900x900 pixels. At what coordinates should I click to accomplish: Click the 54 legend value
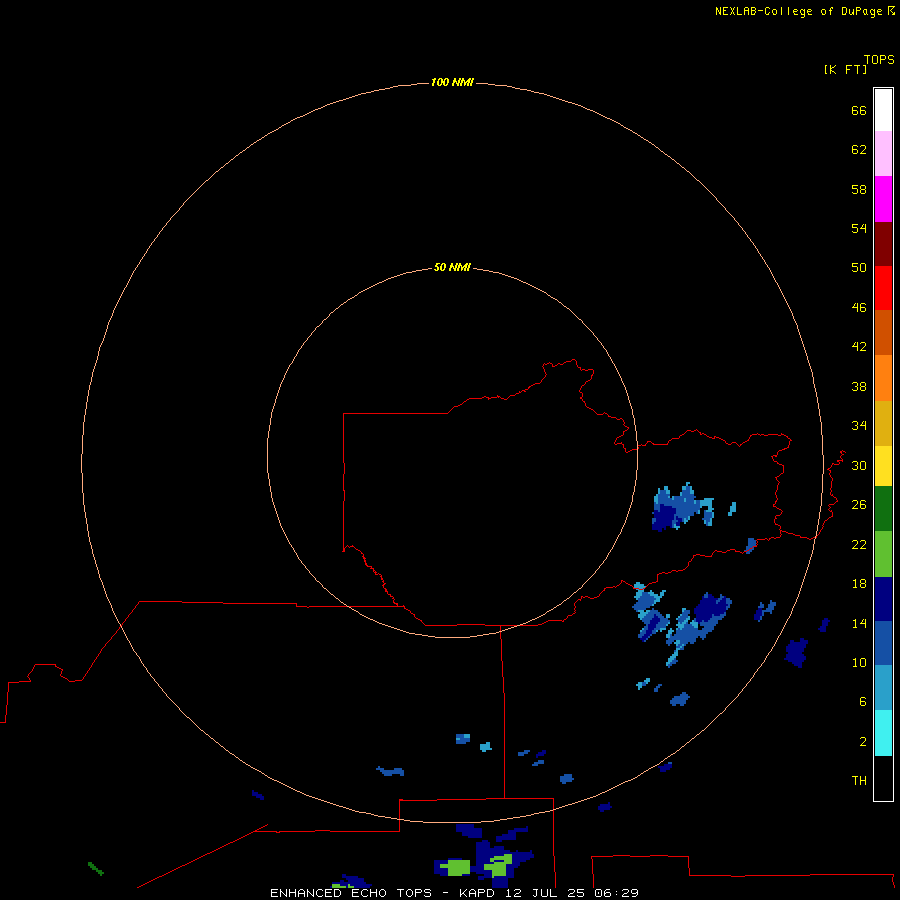tap(859, 228)
